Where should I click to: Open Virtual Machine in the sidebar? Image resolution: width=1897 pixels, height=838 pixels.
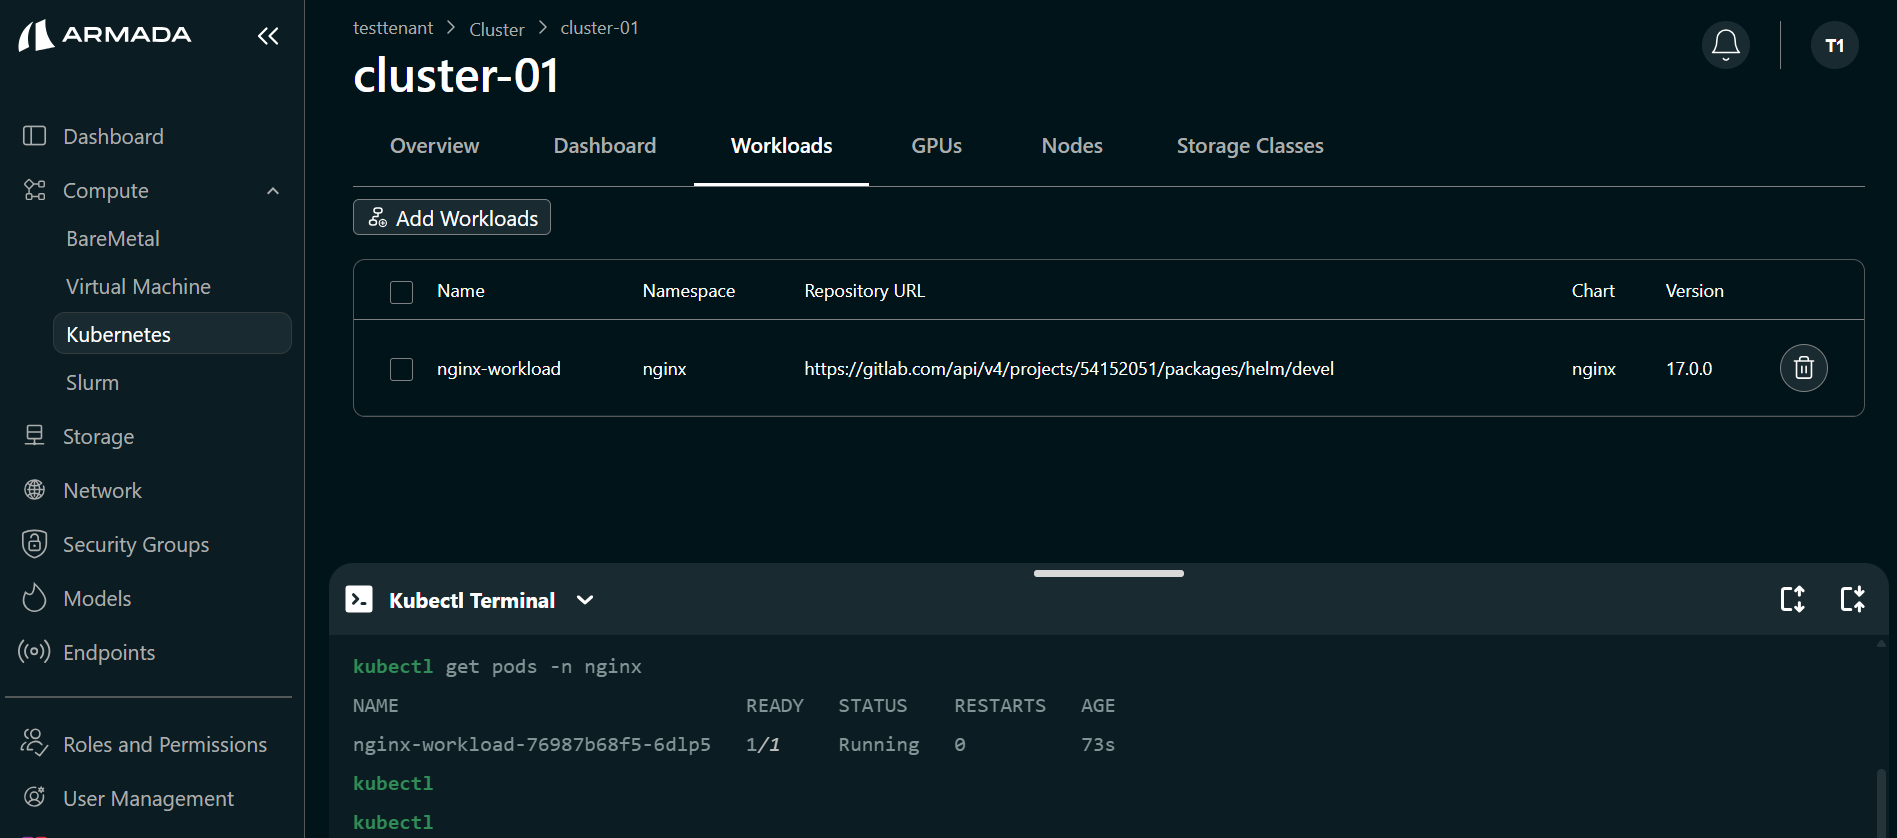(x=138, y=287)
